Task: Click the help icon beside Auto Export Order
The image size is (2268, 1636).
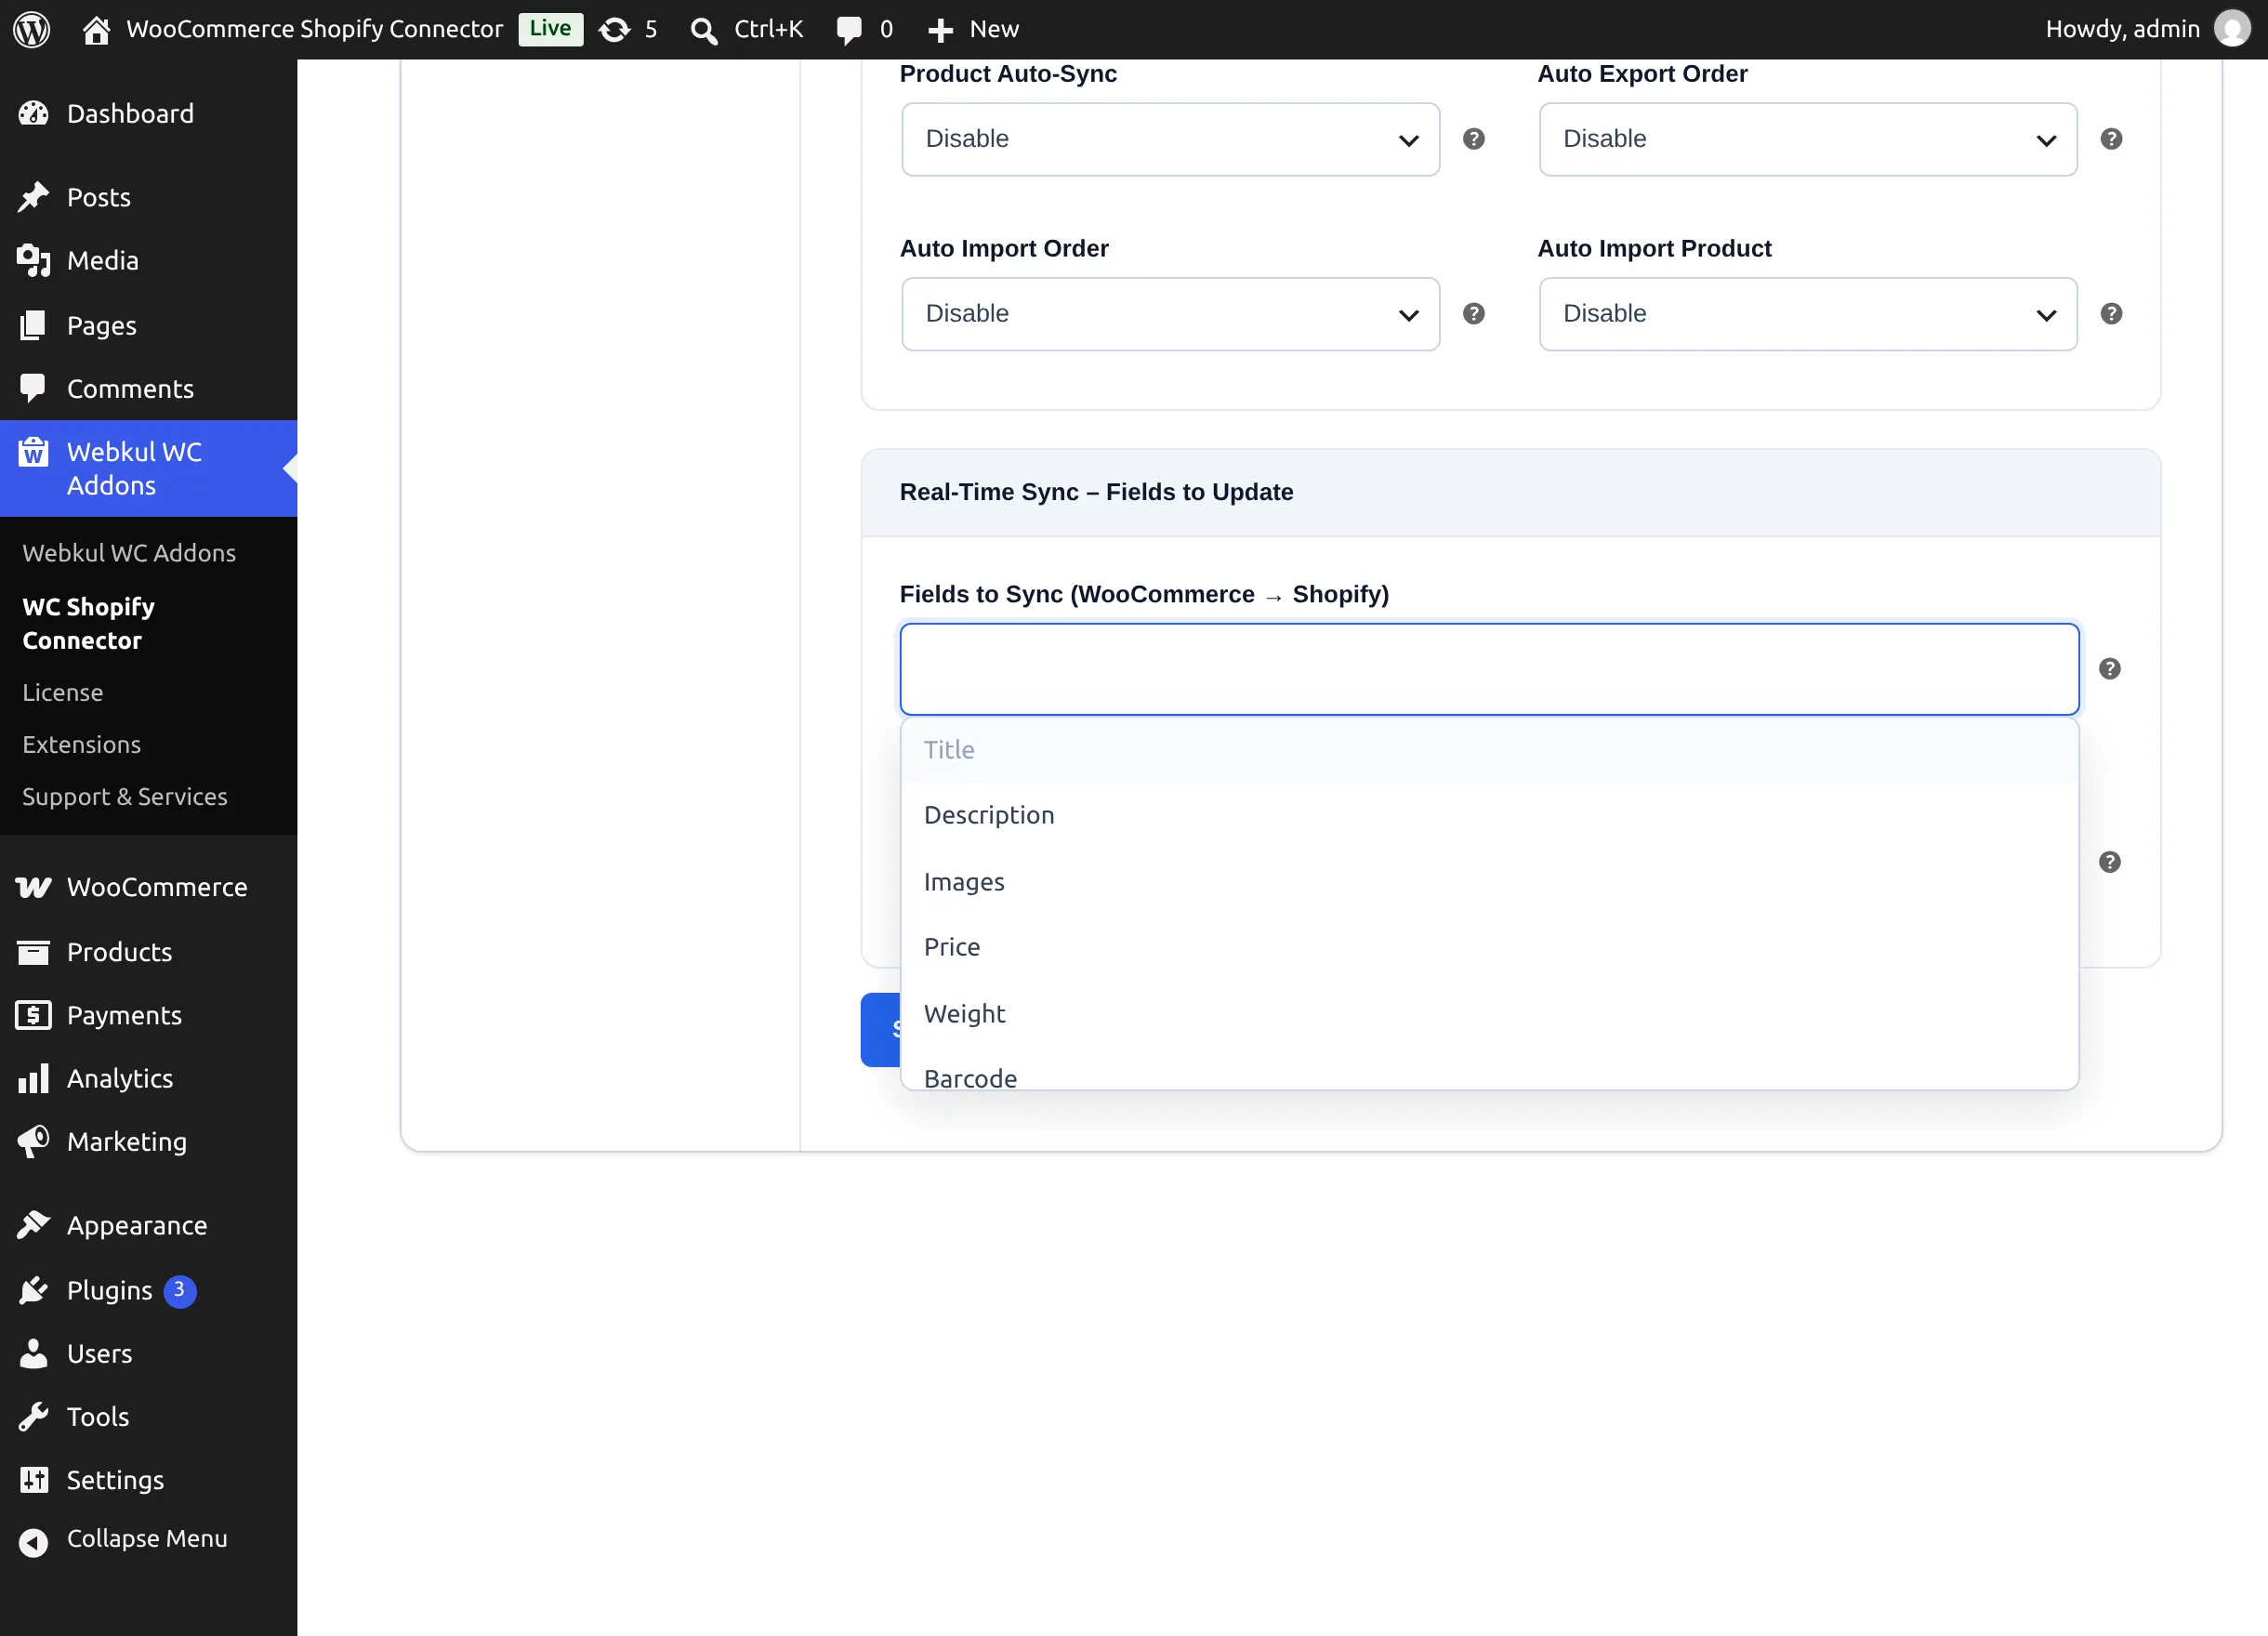Action: [x=2111, y=139]
